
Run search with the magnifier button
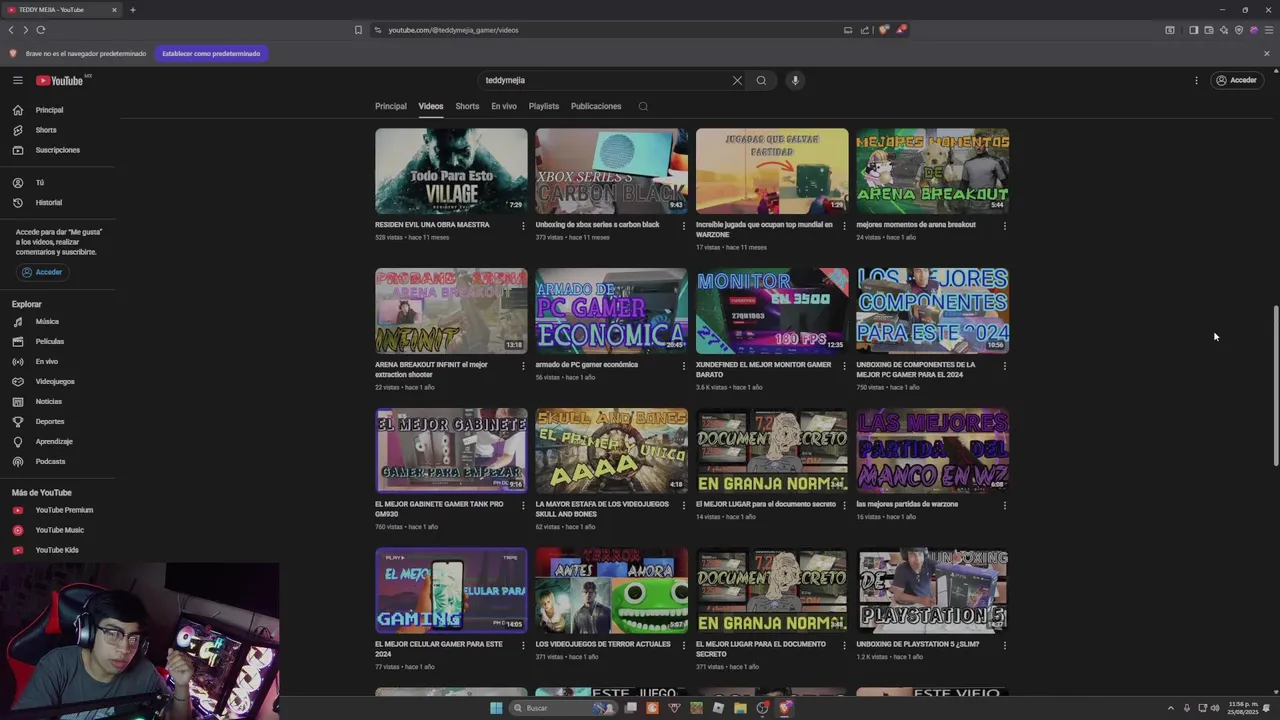click(761, 80)
